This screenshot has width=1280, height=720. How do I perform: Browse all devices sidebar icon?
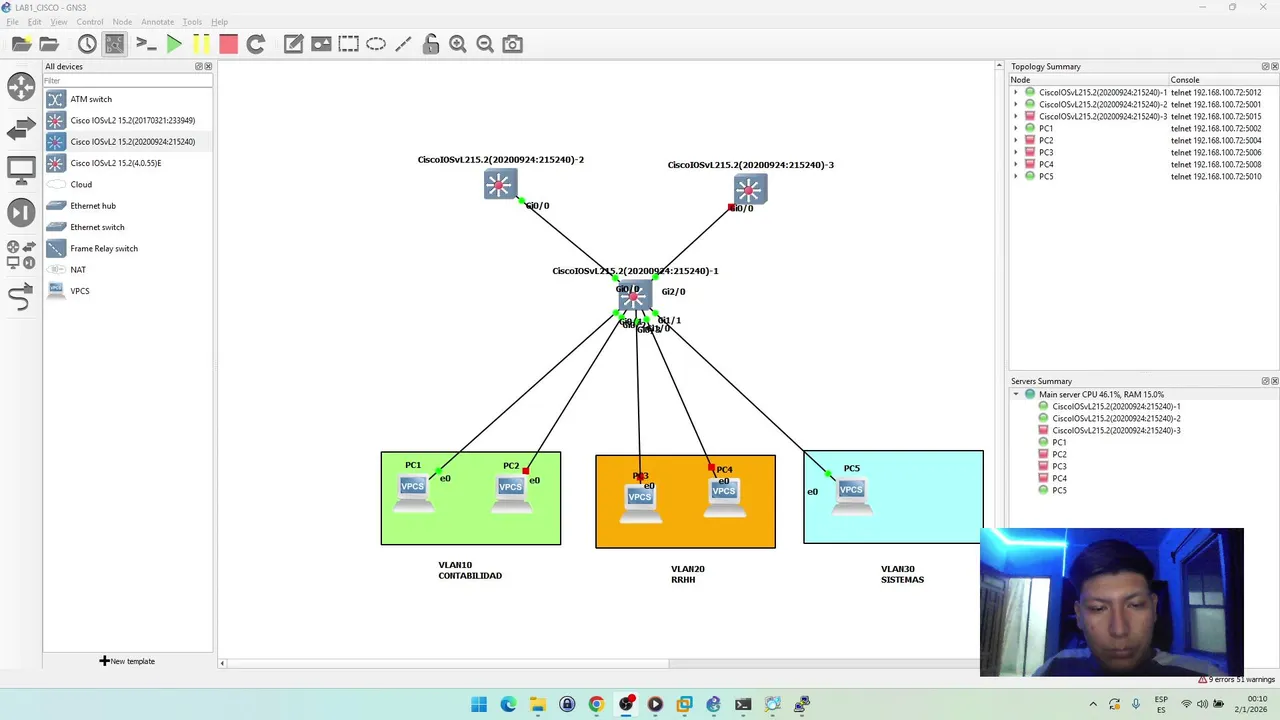[21, 254]
